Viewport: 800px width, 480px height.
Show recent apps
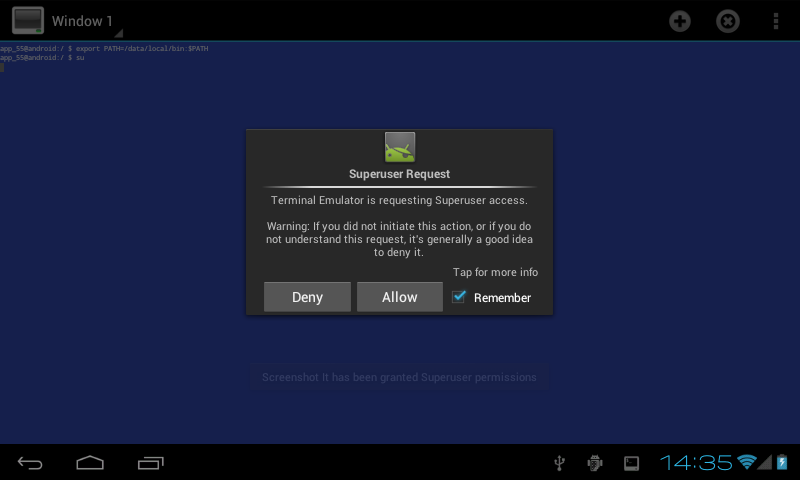(x=151, y=463)
